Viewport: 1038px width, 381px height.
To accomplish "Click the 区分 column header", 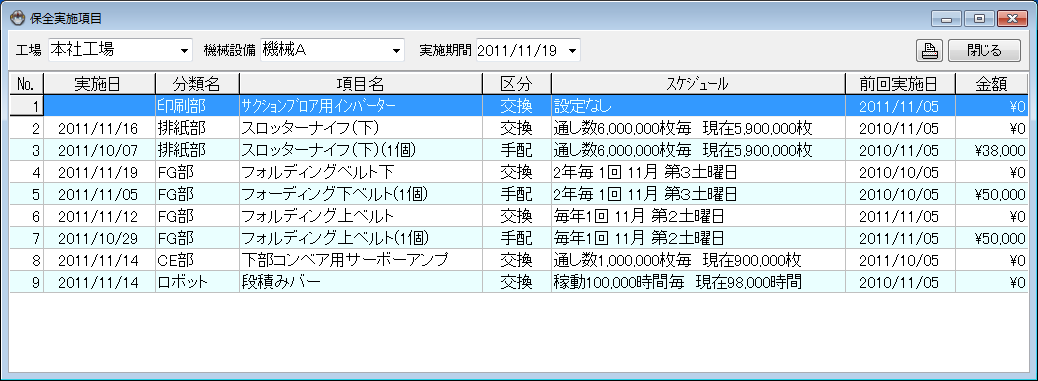I will pyautogui.click(x=516, y=84).
